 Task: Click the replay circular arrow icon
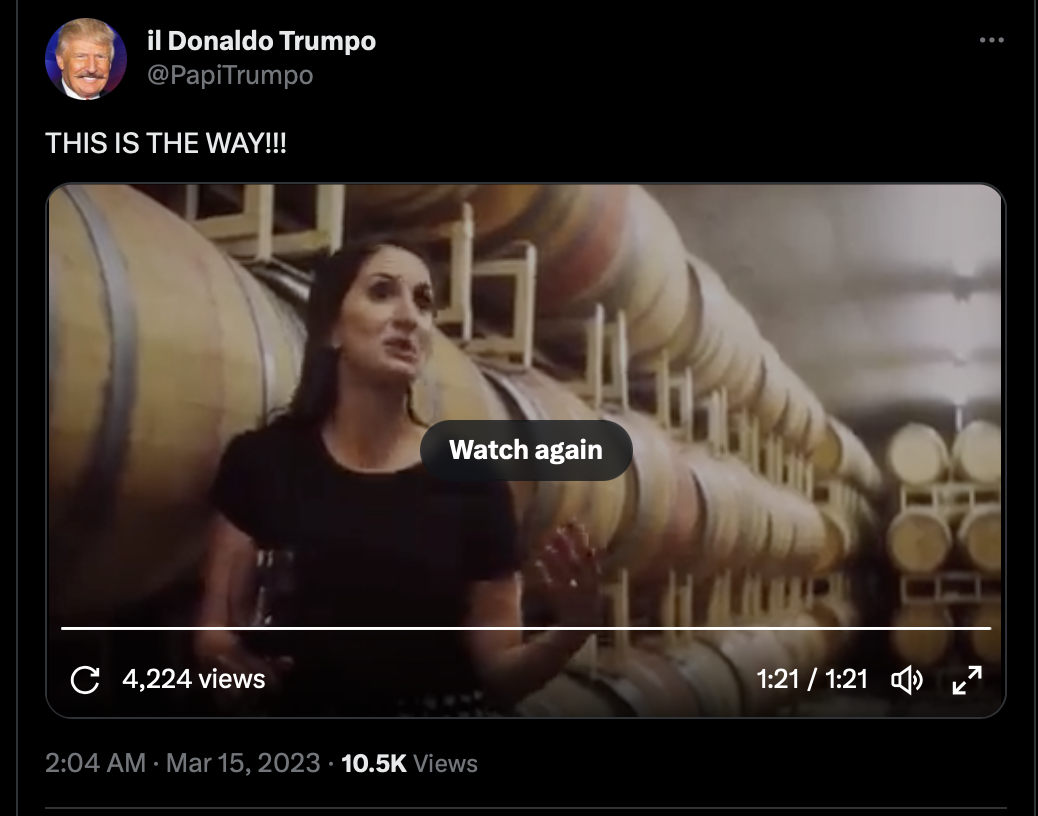tap(85, 680)
